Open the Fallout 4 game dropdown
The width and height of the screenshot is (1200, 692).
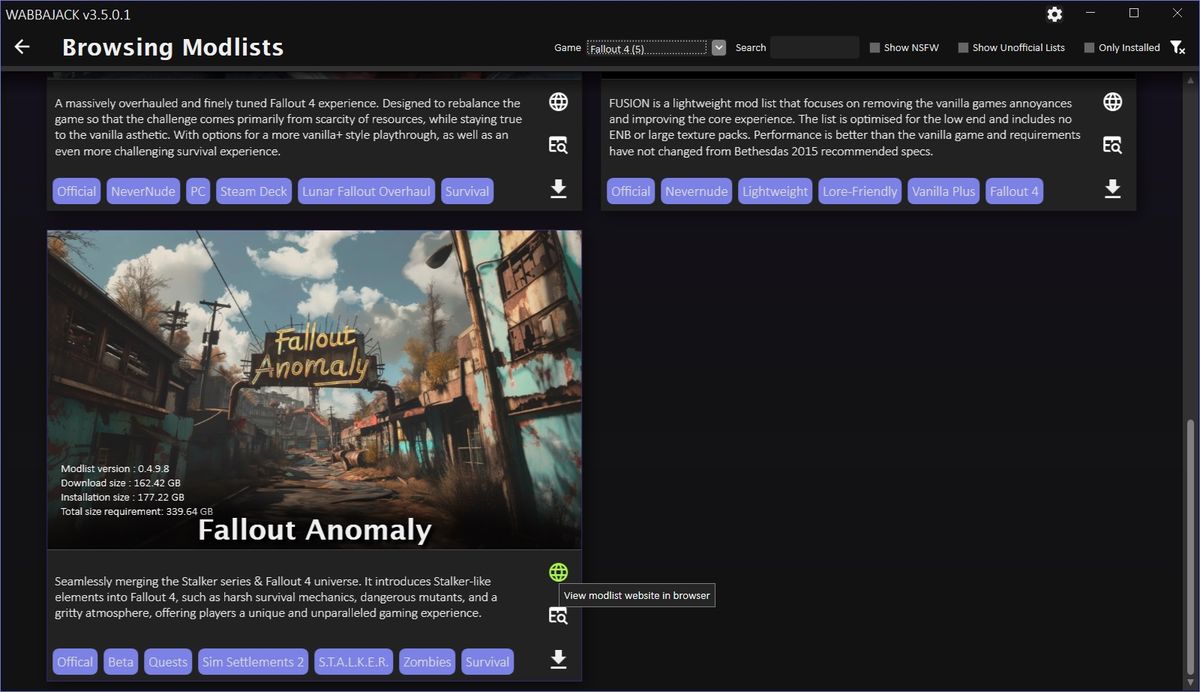(x=718, y=46)
